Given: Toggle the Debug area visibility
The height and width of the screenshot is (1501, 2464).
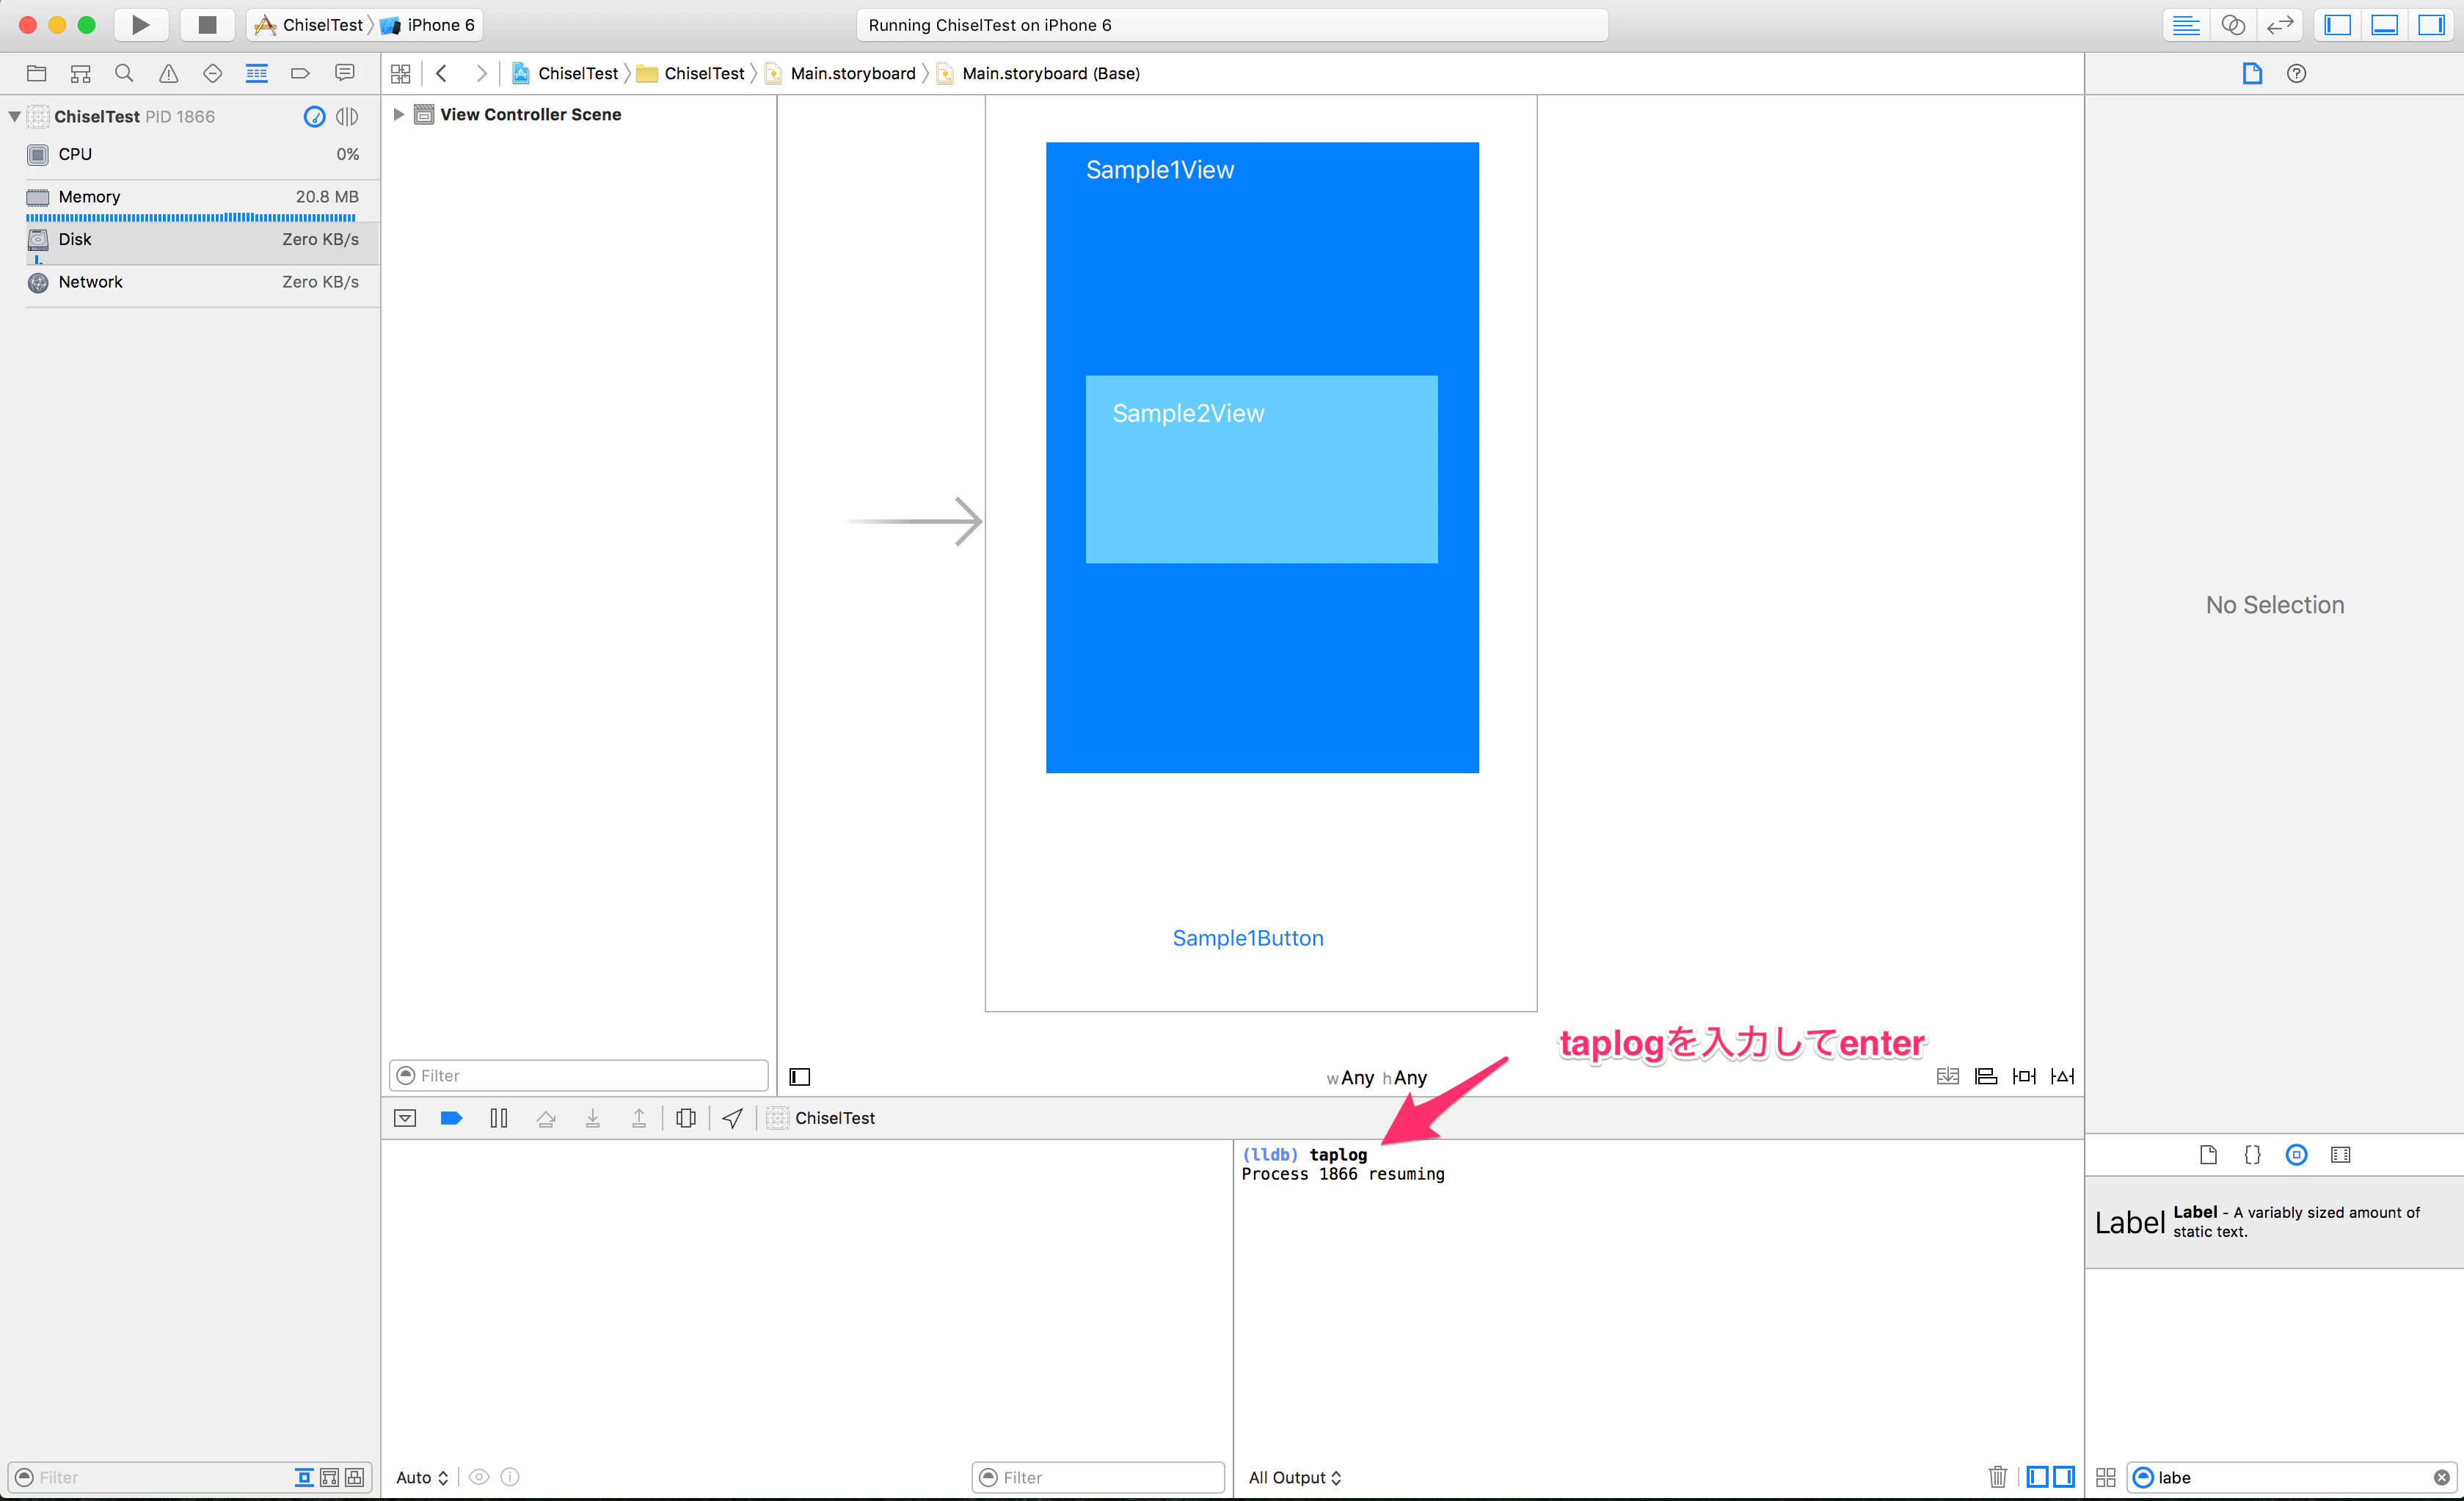Looking at the screenshot, I should coord(2385,25).
